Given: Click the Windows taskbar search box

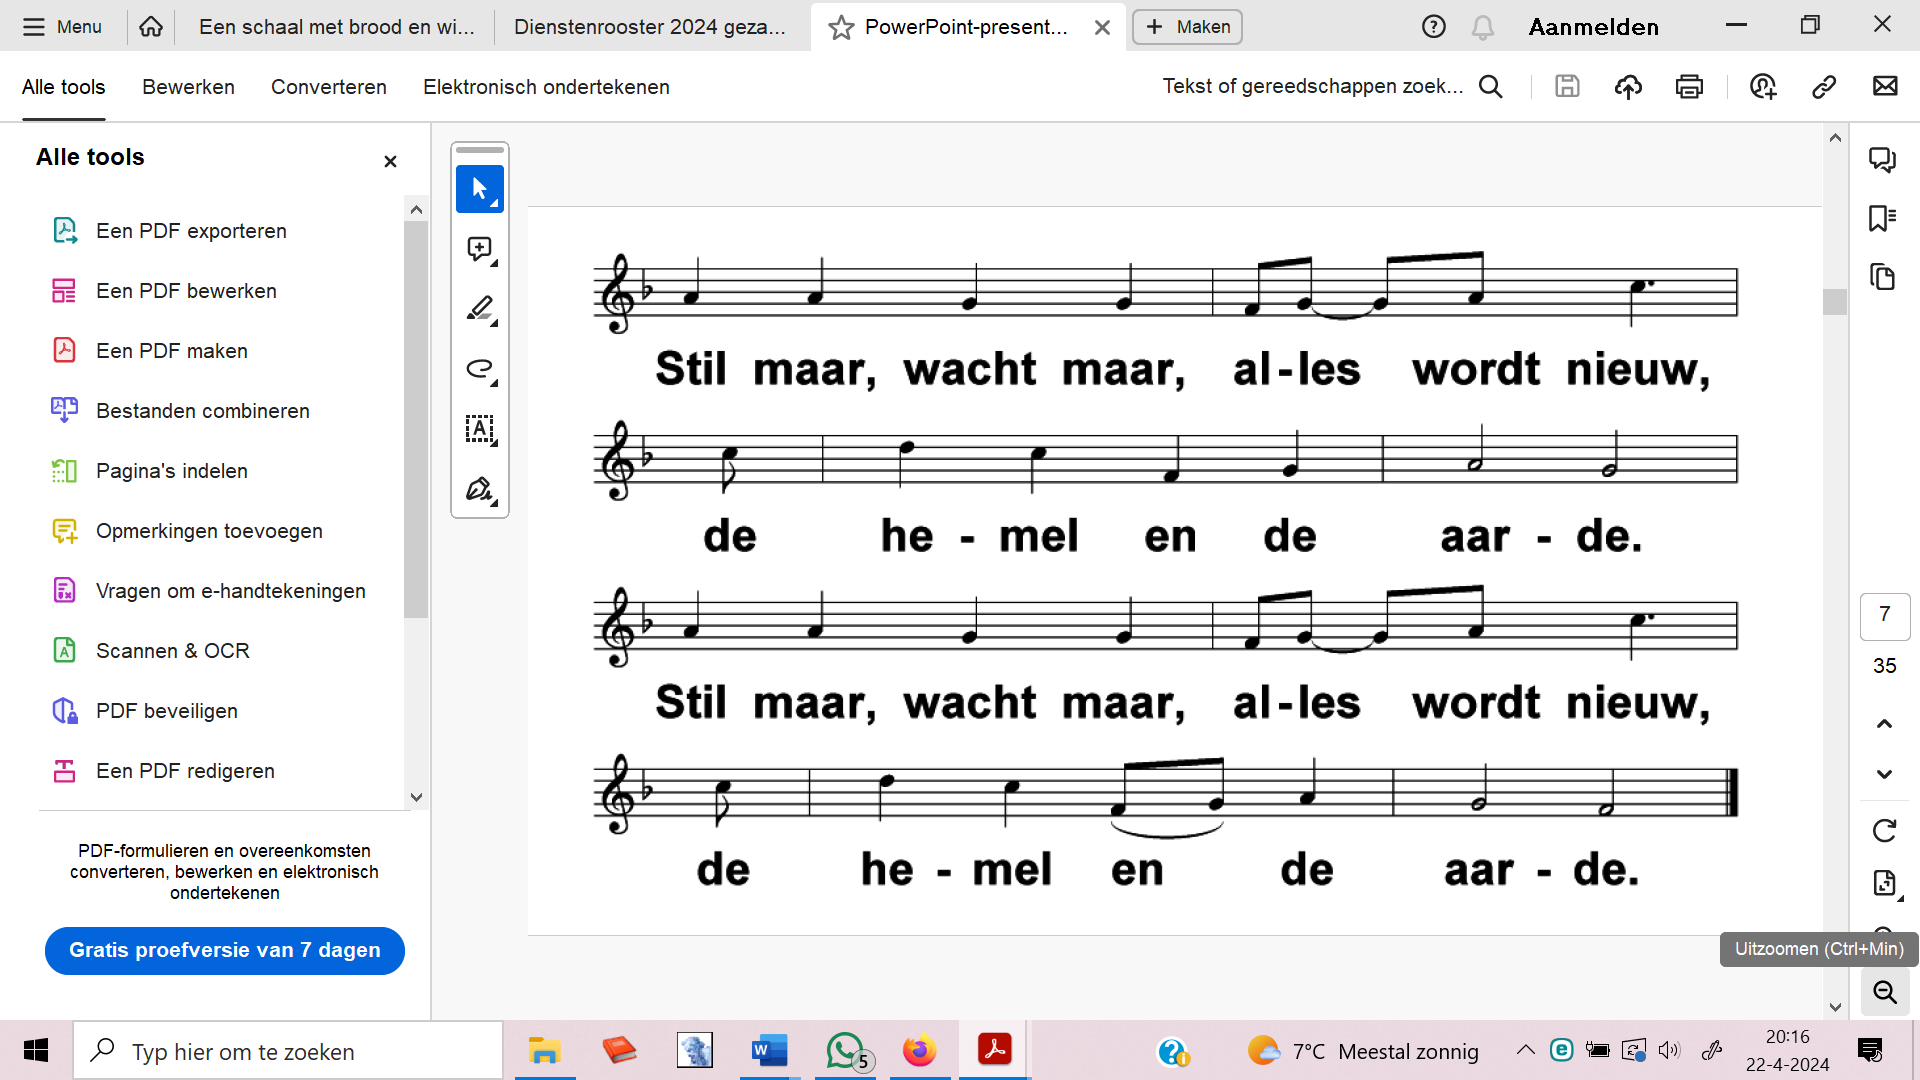Looking at the screenshot, I should coord(288,1051).
